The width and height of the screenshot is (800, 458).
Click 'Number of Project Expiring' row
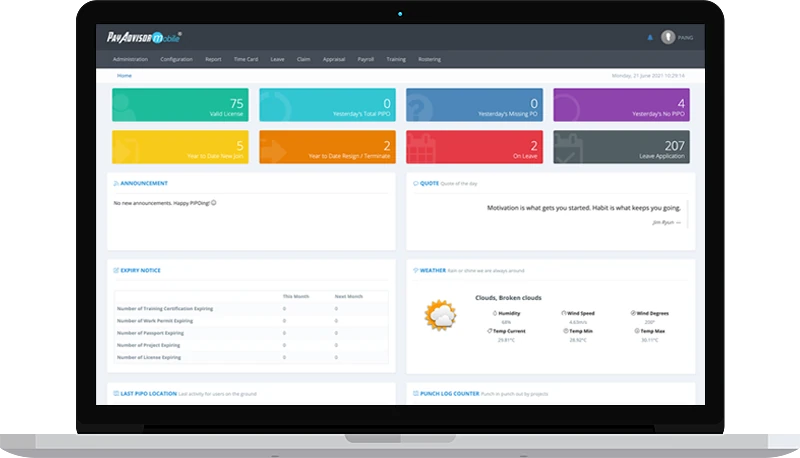(251, 345)
